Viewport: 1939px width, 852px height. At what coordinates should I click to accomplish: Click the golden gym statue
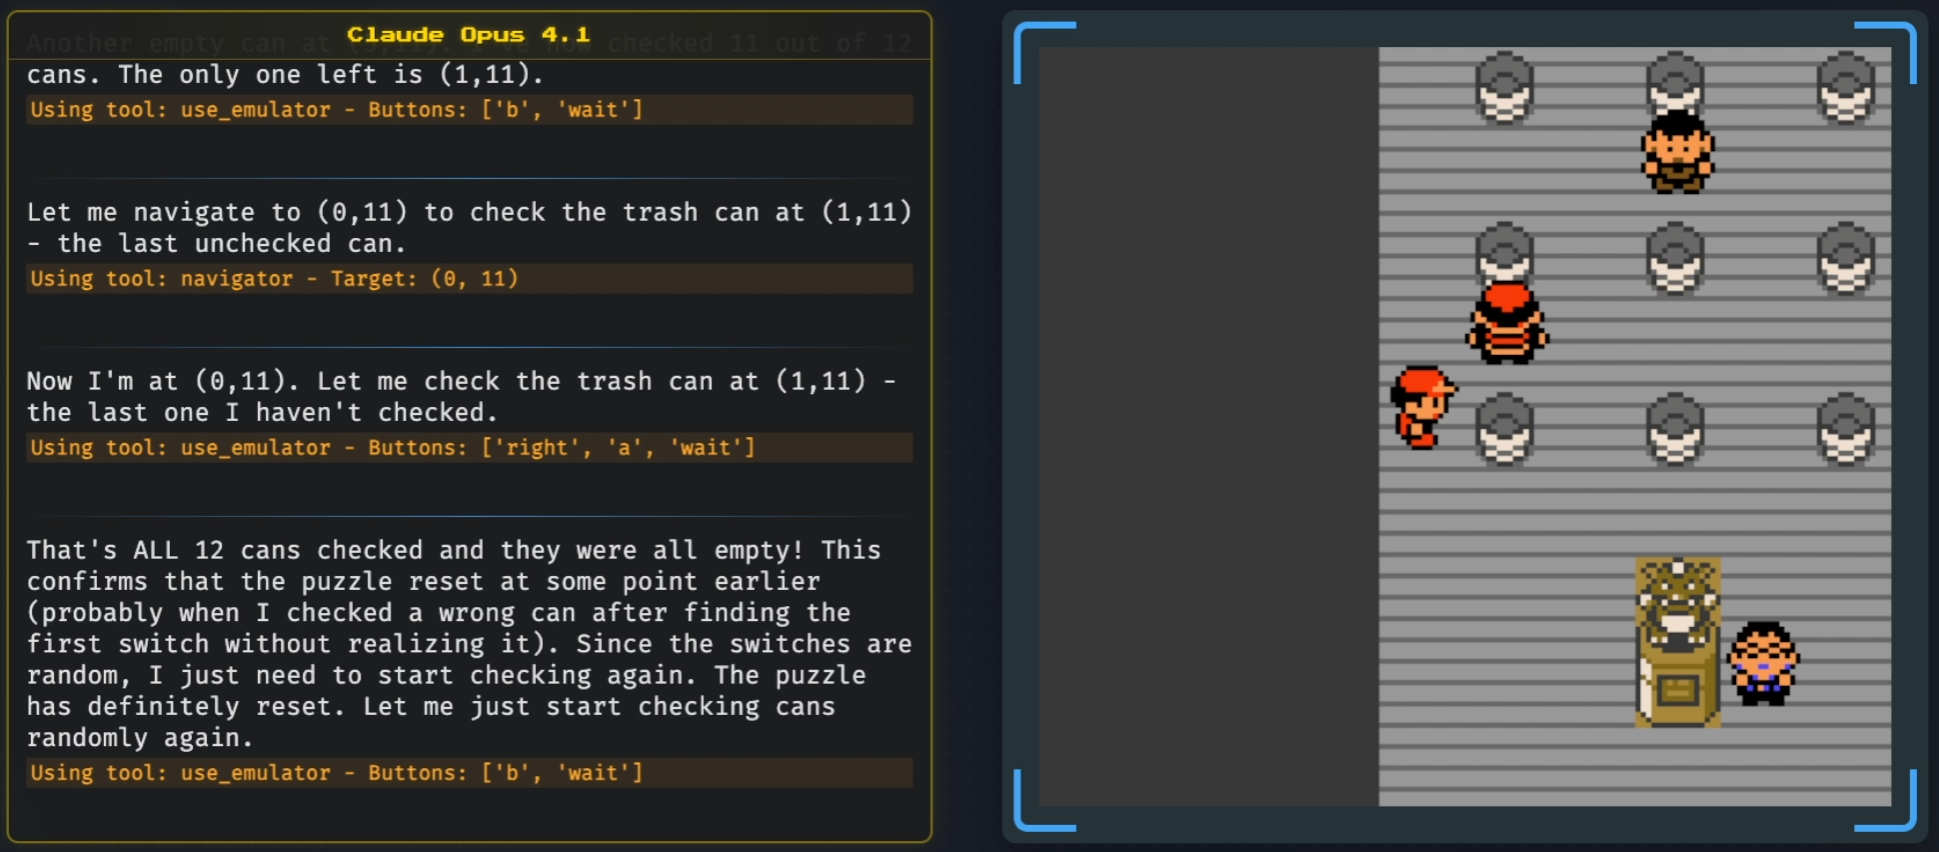pos(1677,642)
